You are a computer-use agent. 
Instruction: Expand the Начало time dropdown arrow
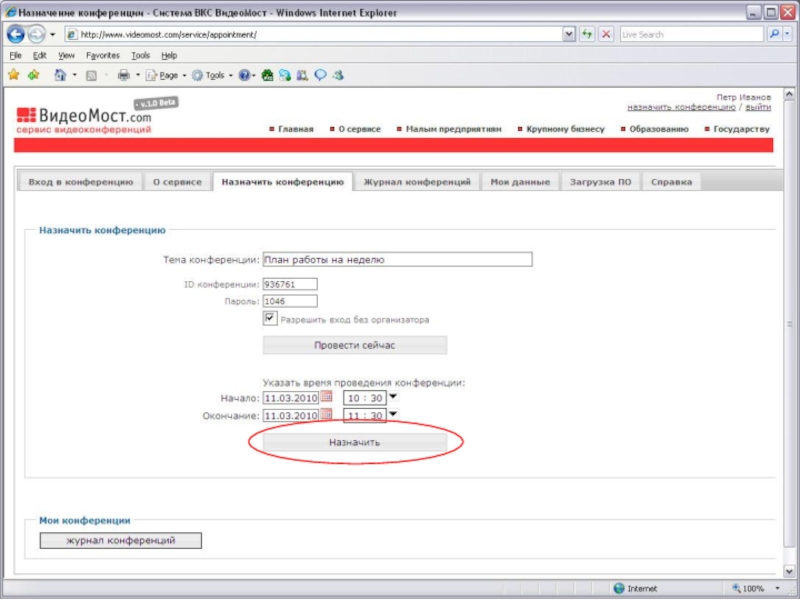(x=393, y=397)
